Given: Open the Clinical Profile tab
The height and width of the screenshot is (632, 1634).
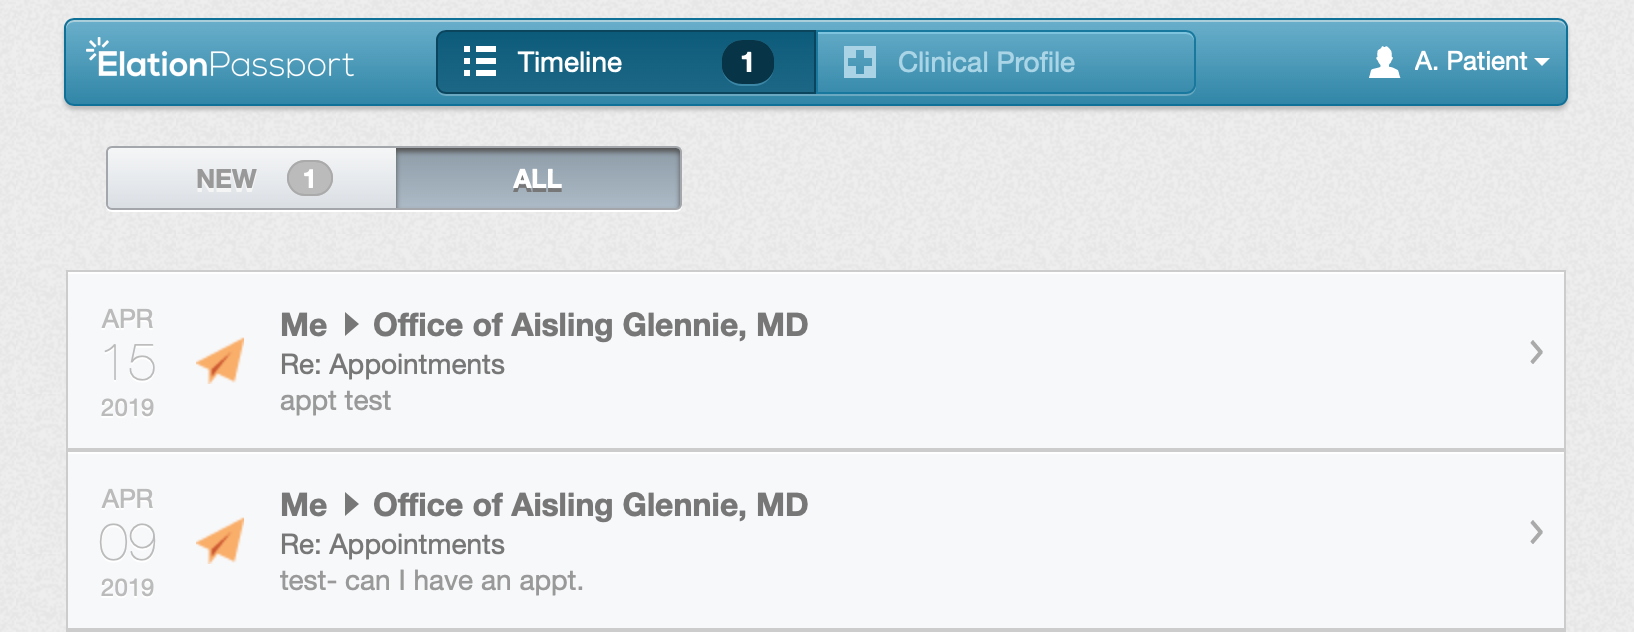Looking at the screenshot, I should 986,62.
